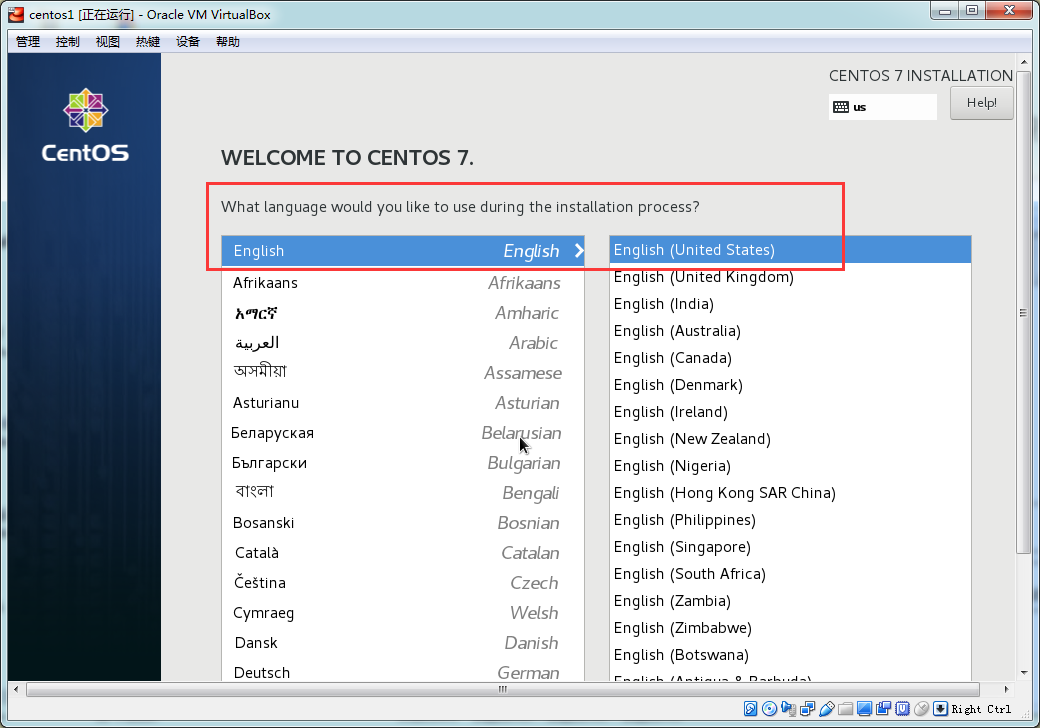The width and height of the screenshot is (1040, 728).
Task: Click the keyboard icon beside us layout
Action: tap(841, 107)
